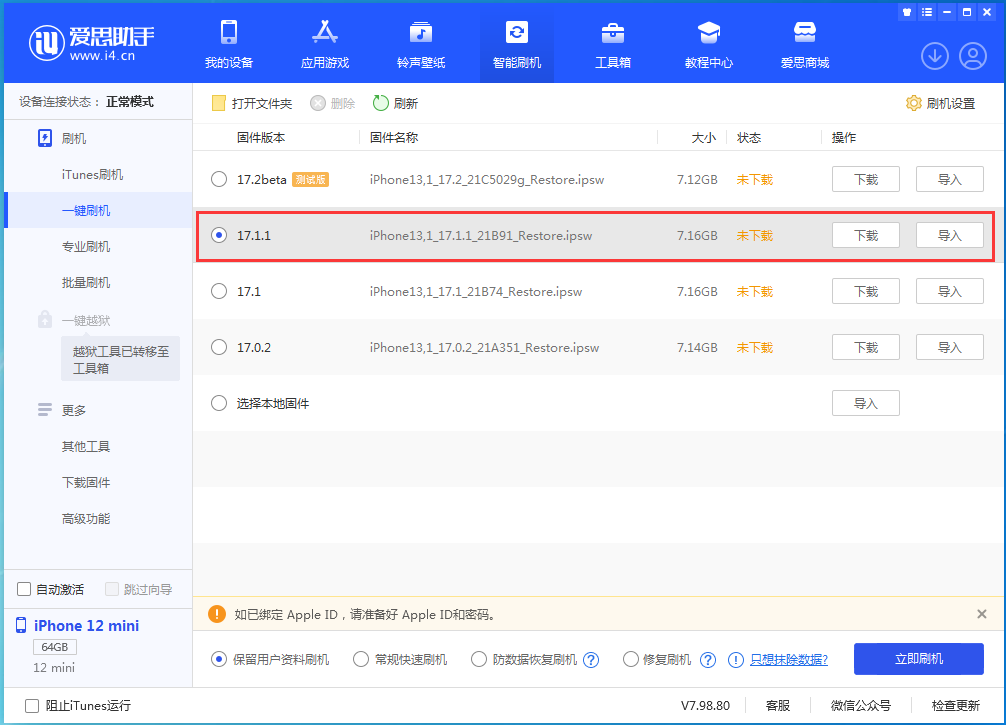Select the 17.1.1 firmware radio button
This screenshot has height=725, width=1006.
pyautogui.click(x=219, y=235)
